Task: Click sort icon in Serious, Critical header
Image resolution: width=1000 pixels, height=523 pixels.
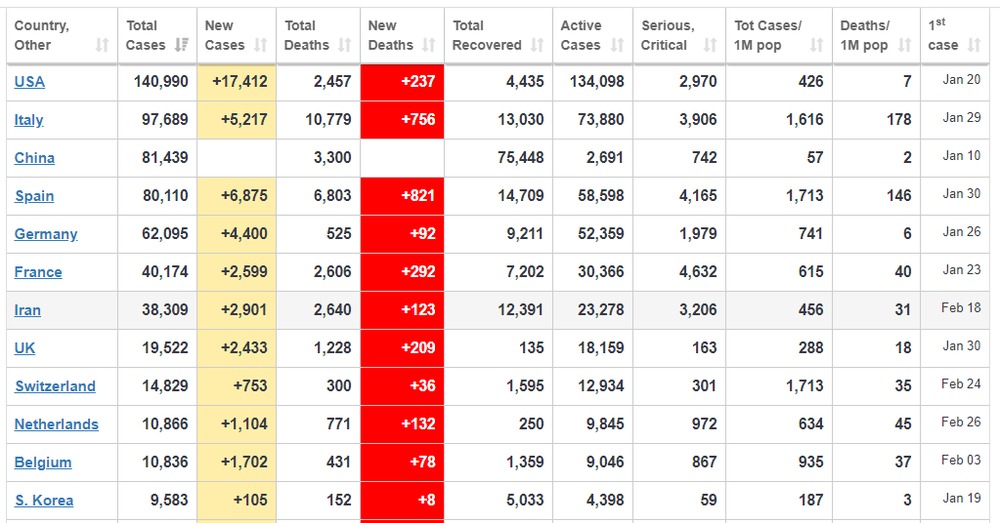Action: coord(710,45)
